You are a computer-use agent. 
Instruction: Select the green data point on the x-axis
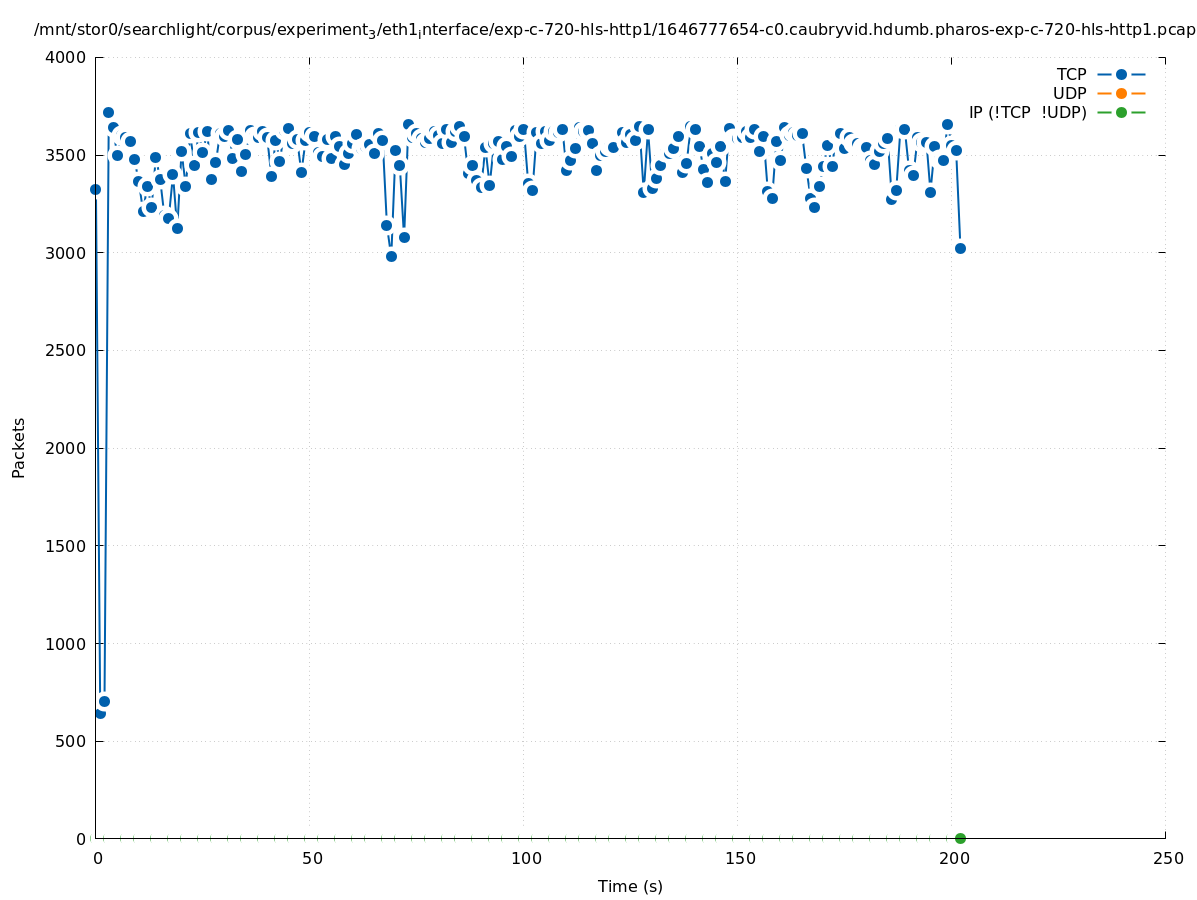(960, 838)
